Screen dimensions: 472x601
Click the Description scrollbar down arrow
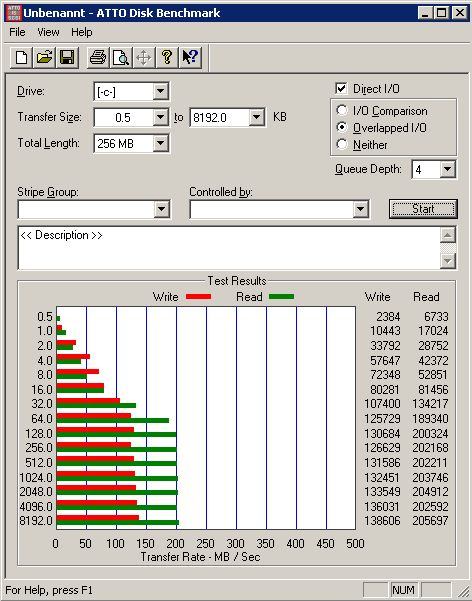click(x=448, y=261)
